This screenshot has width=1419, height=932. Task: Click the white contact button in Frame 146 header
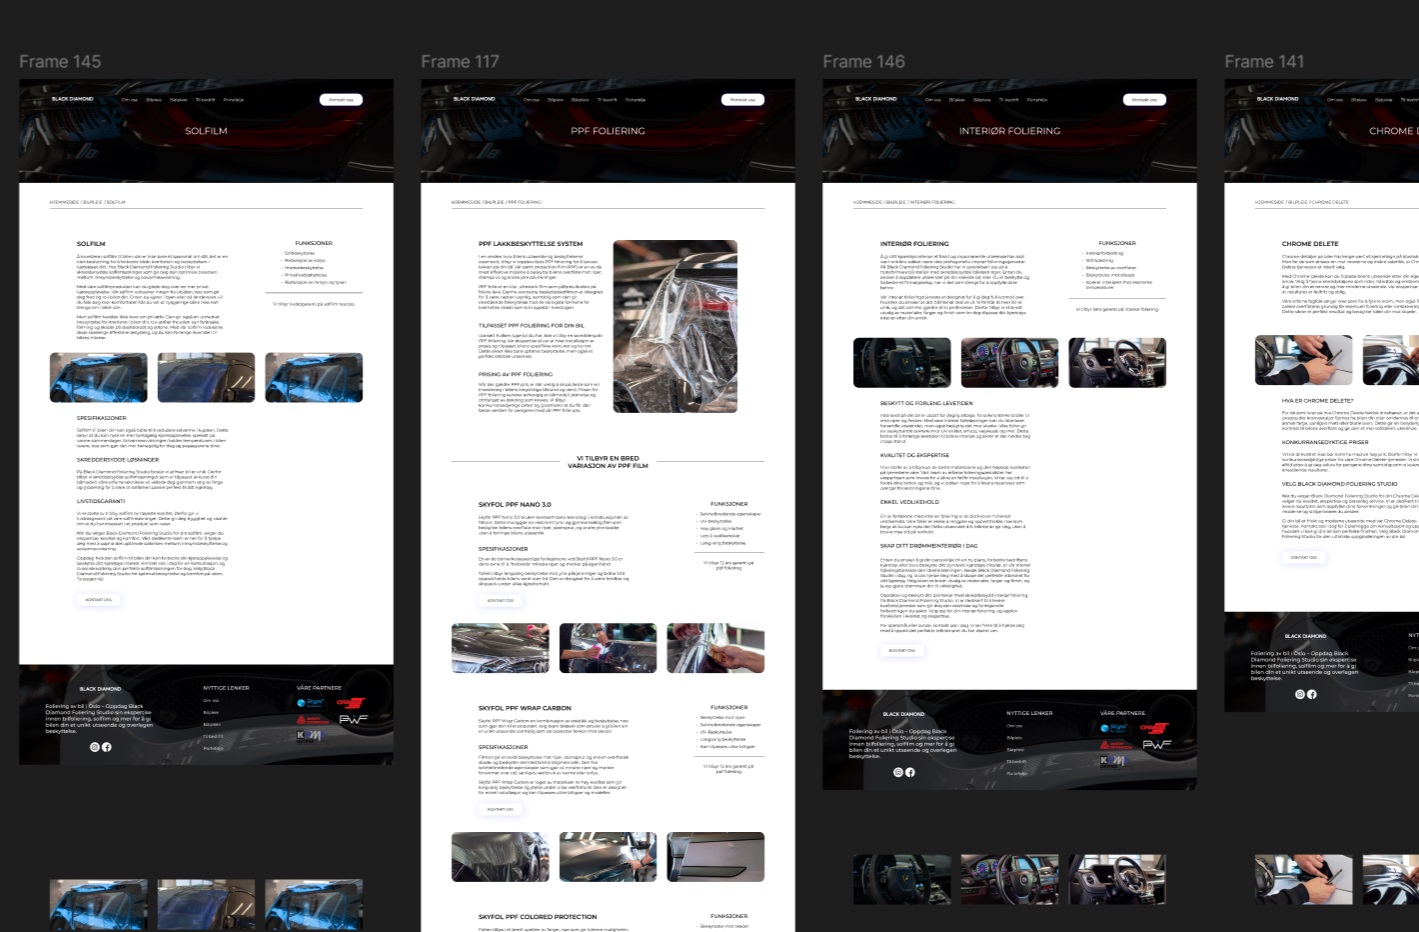(1145, 100)
